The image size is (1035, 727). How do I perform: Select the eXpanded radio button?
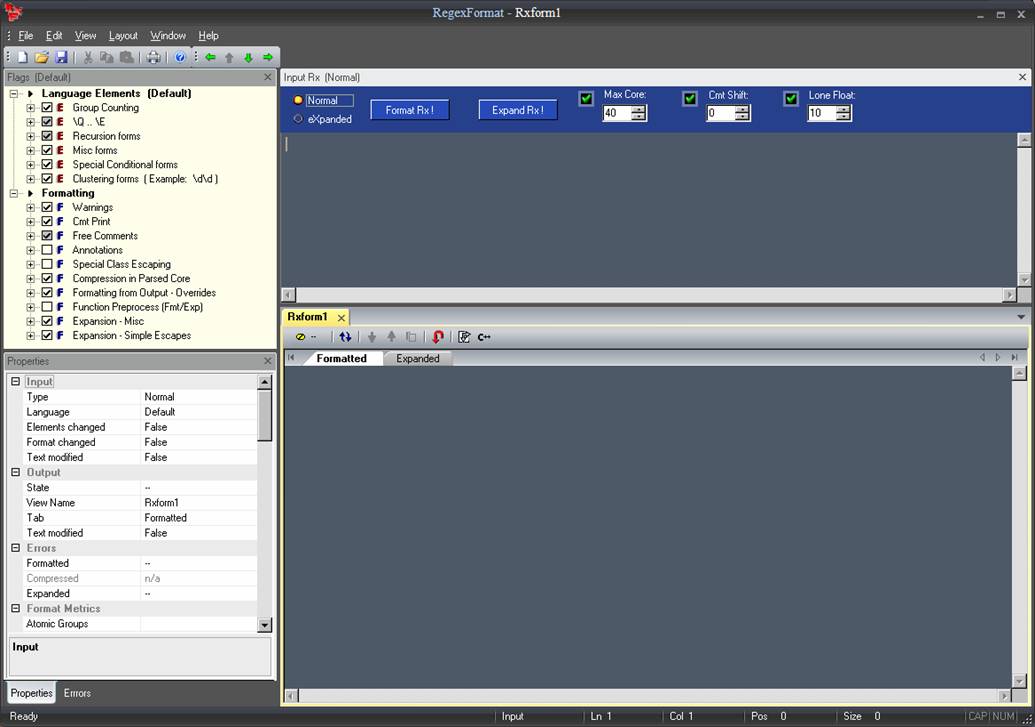click(x=298, y=119)
